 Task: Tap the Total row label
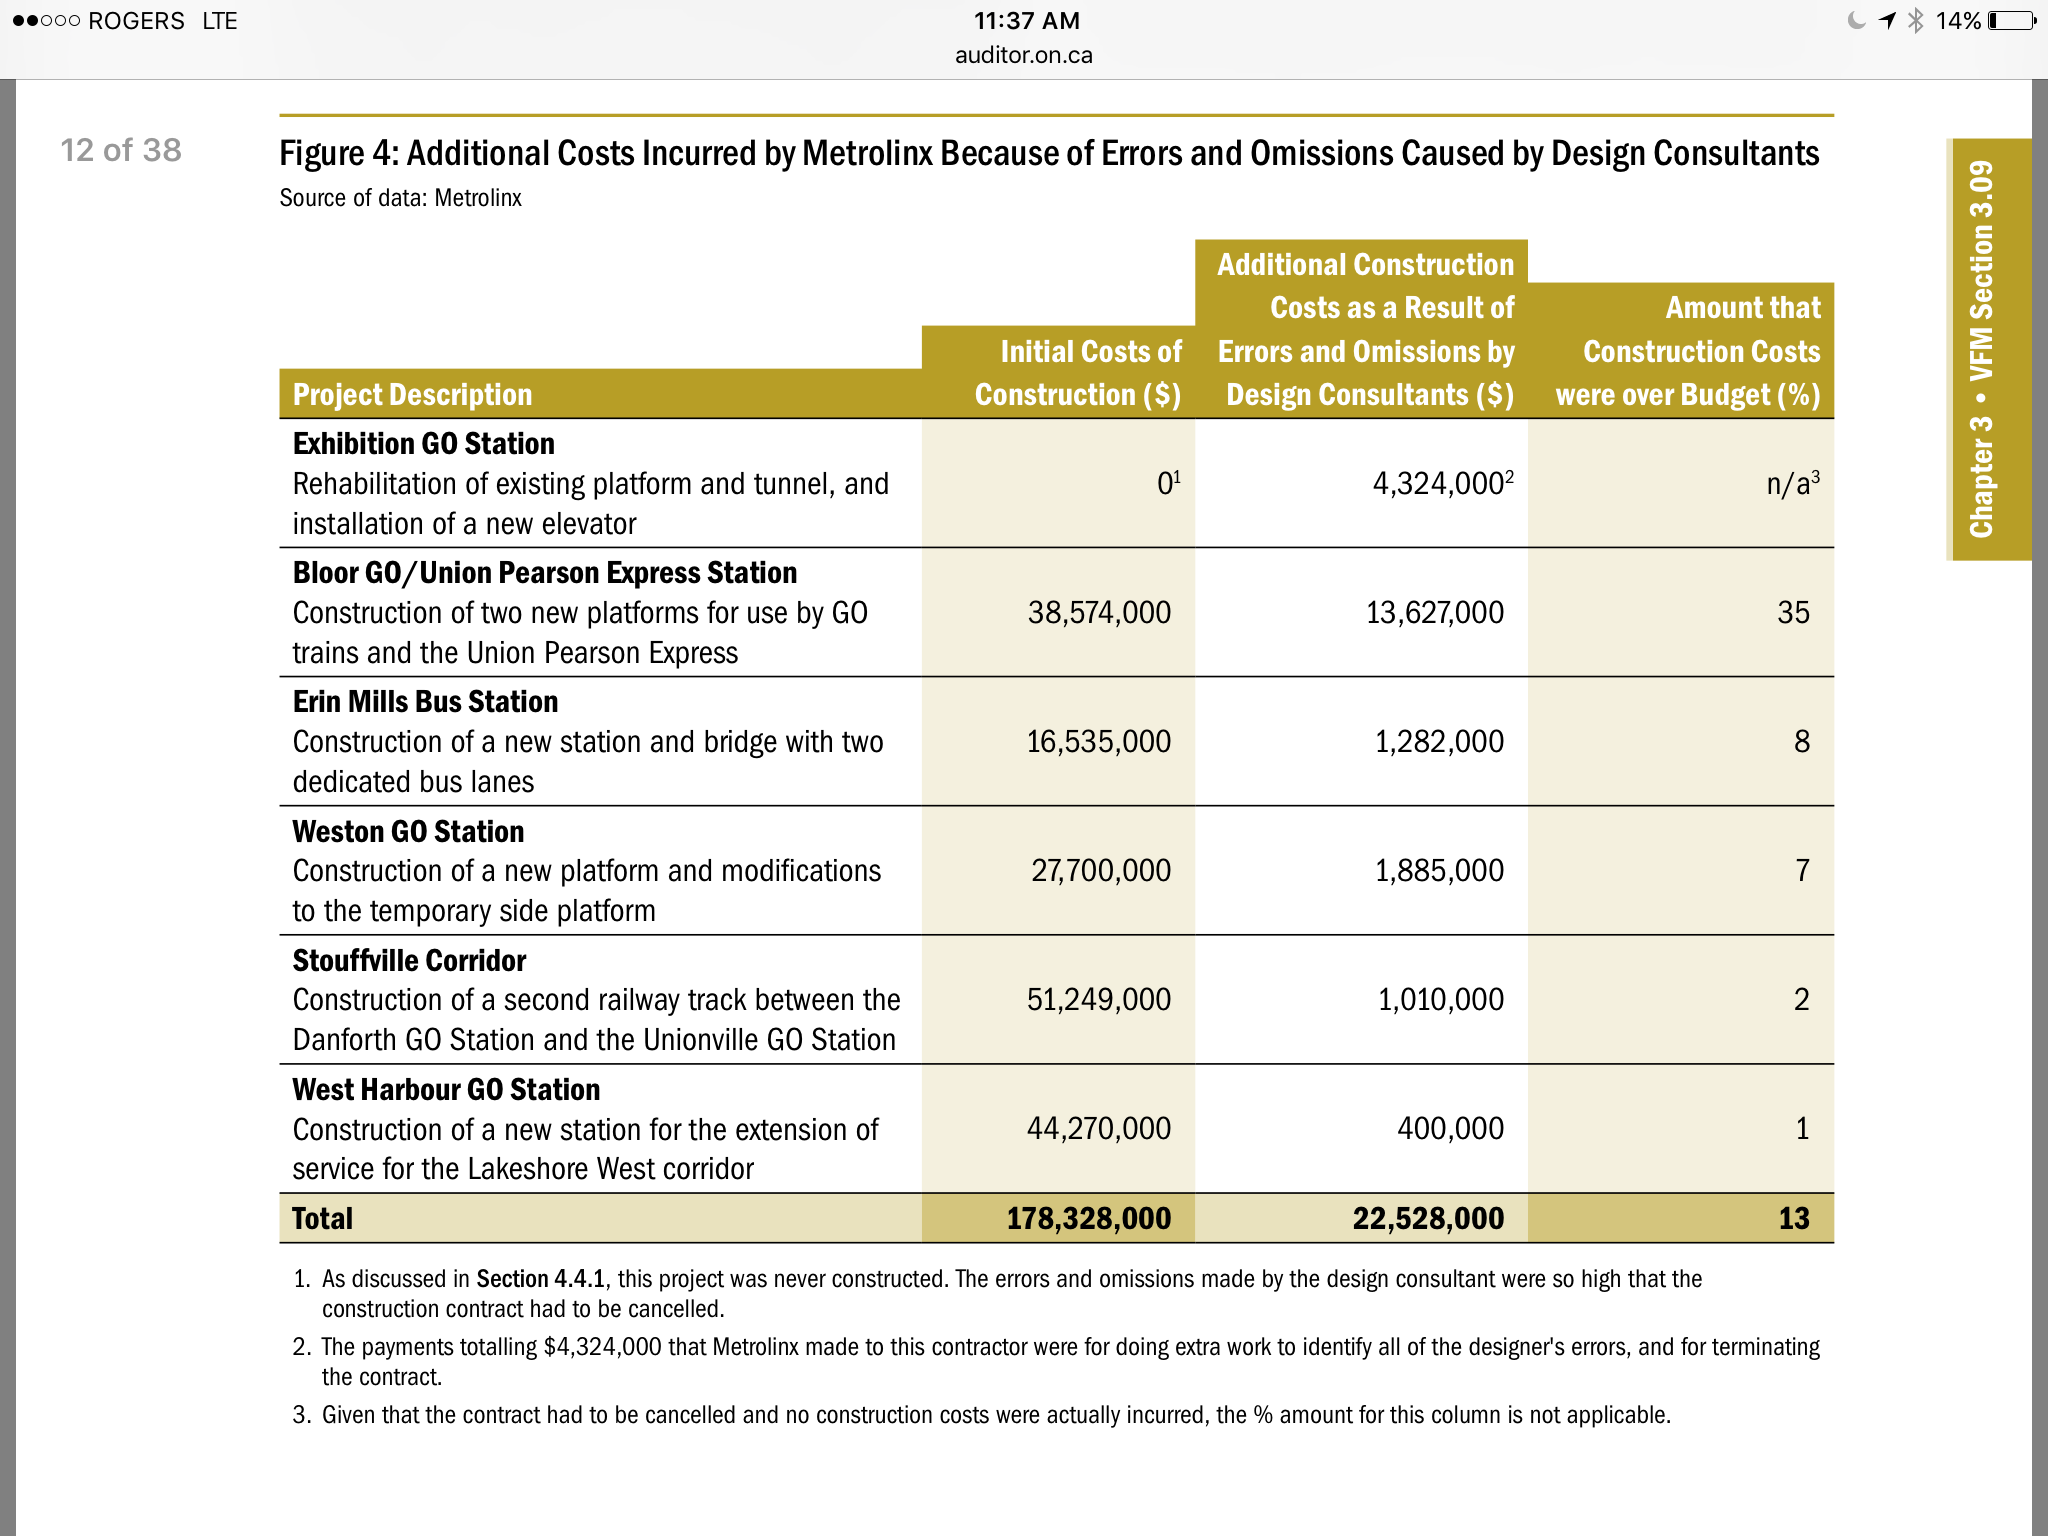(322, 1219)
